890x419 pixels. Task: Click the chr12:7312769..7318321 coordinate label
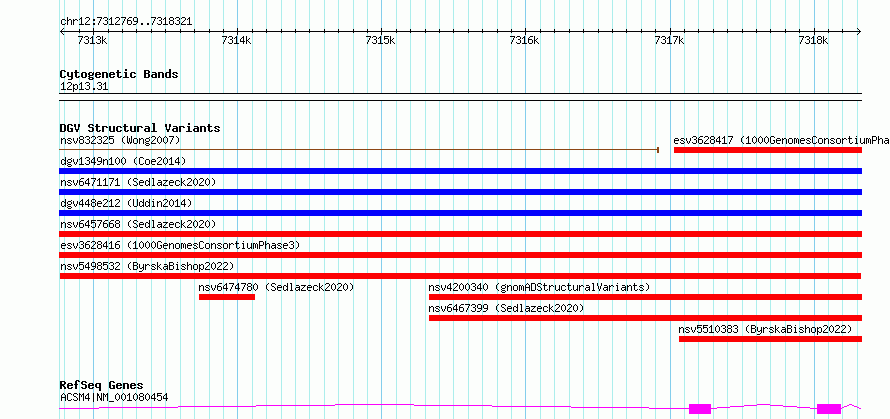pos(126,22)
